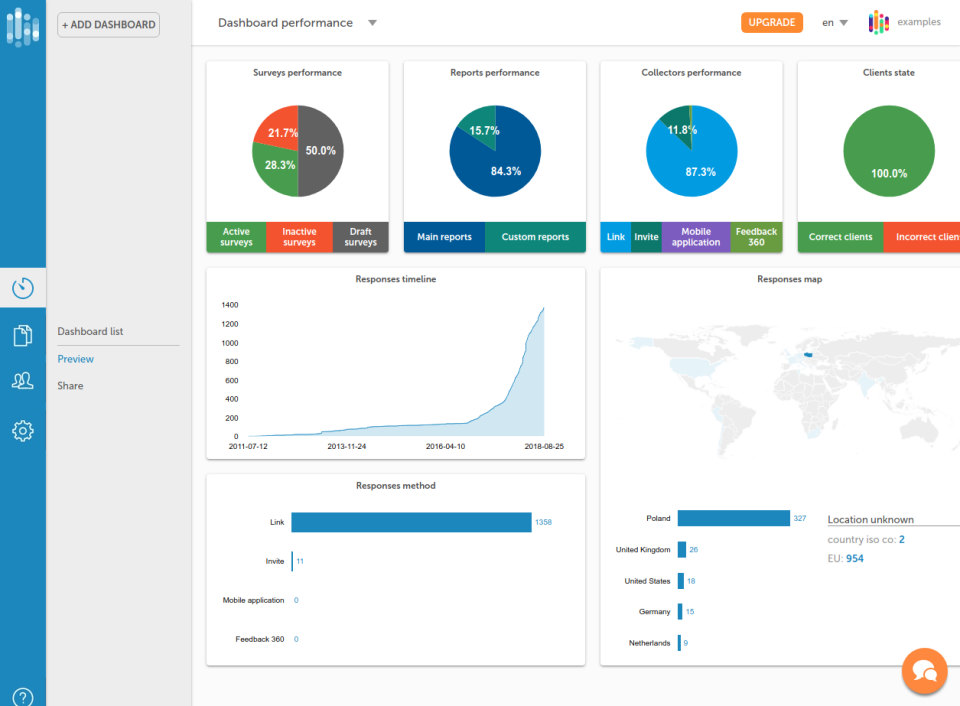Click the United States row label

coord(647,581)
